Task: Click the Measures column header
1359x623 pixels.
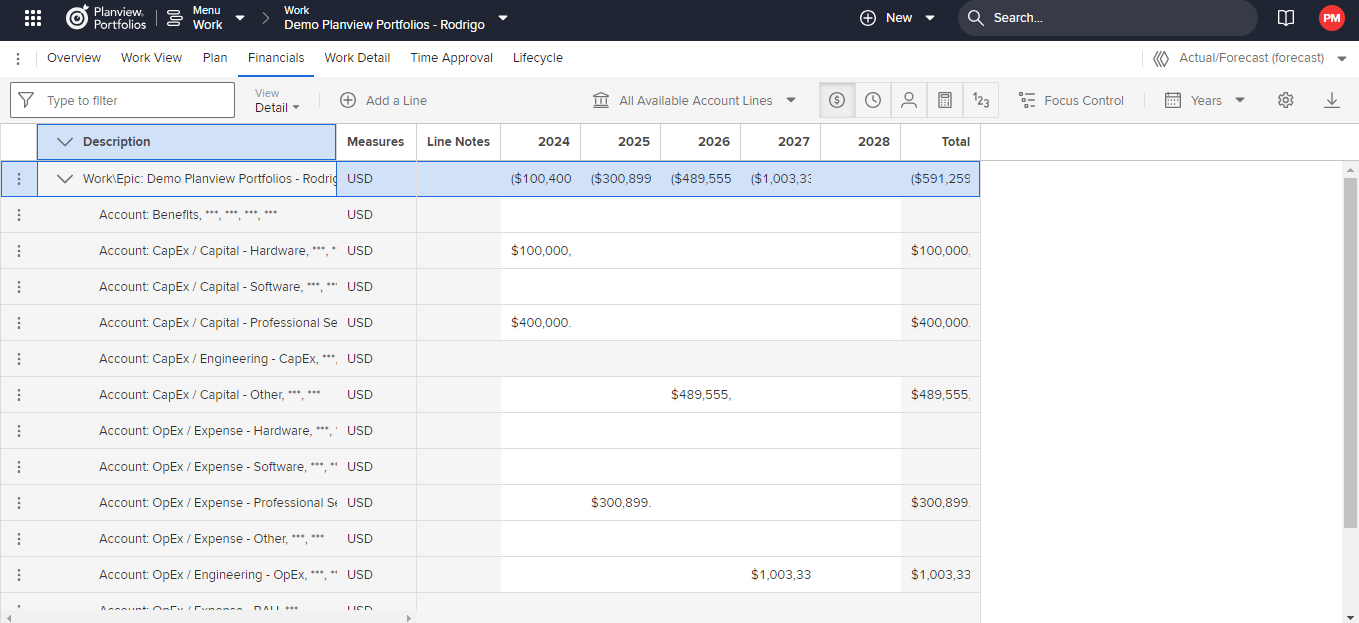Action: [x=376, y=142]
